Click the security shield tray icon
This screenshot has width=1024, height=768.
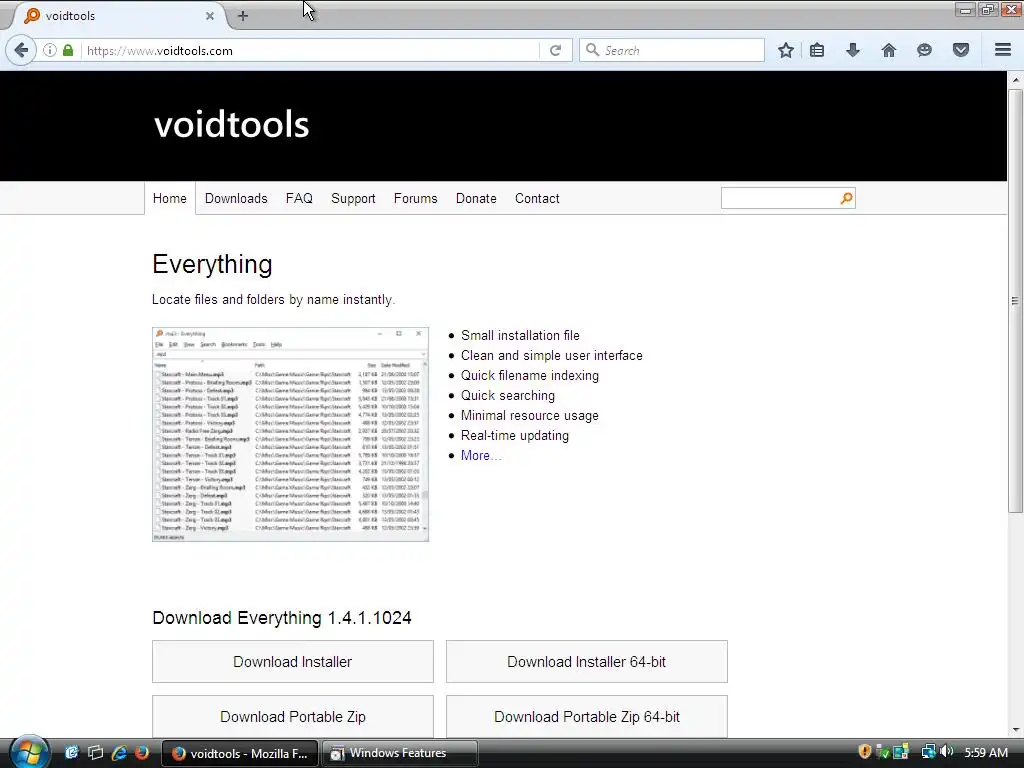pyautogui.click(x=865, y=752)
